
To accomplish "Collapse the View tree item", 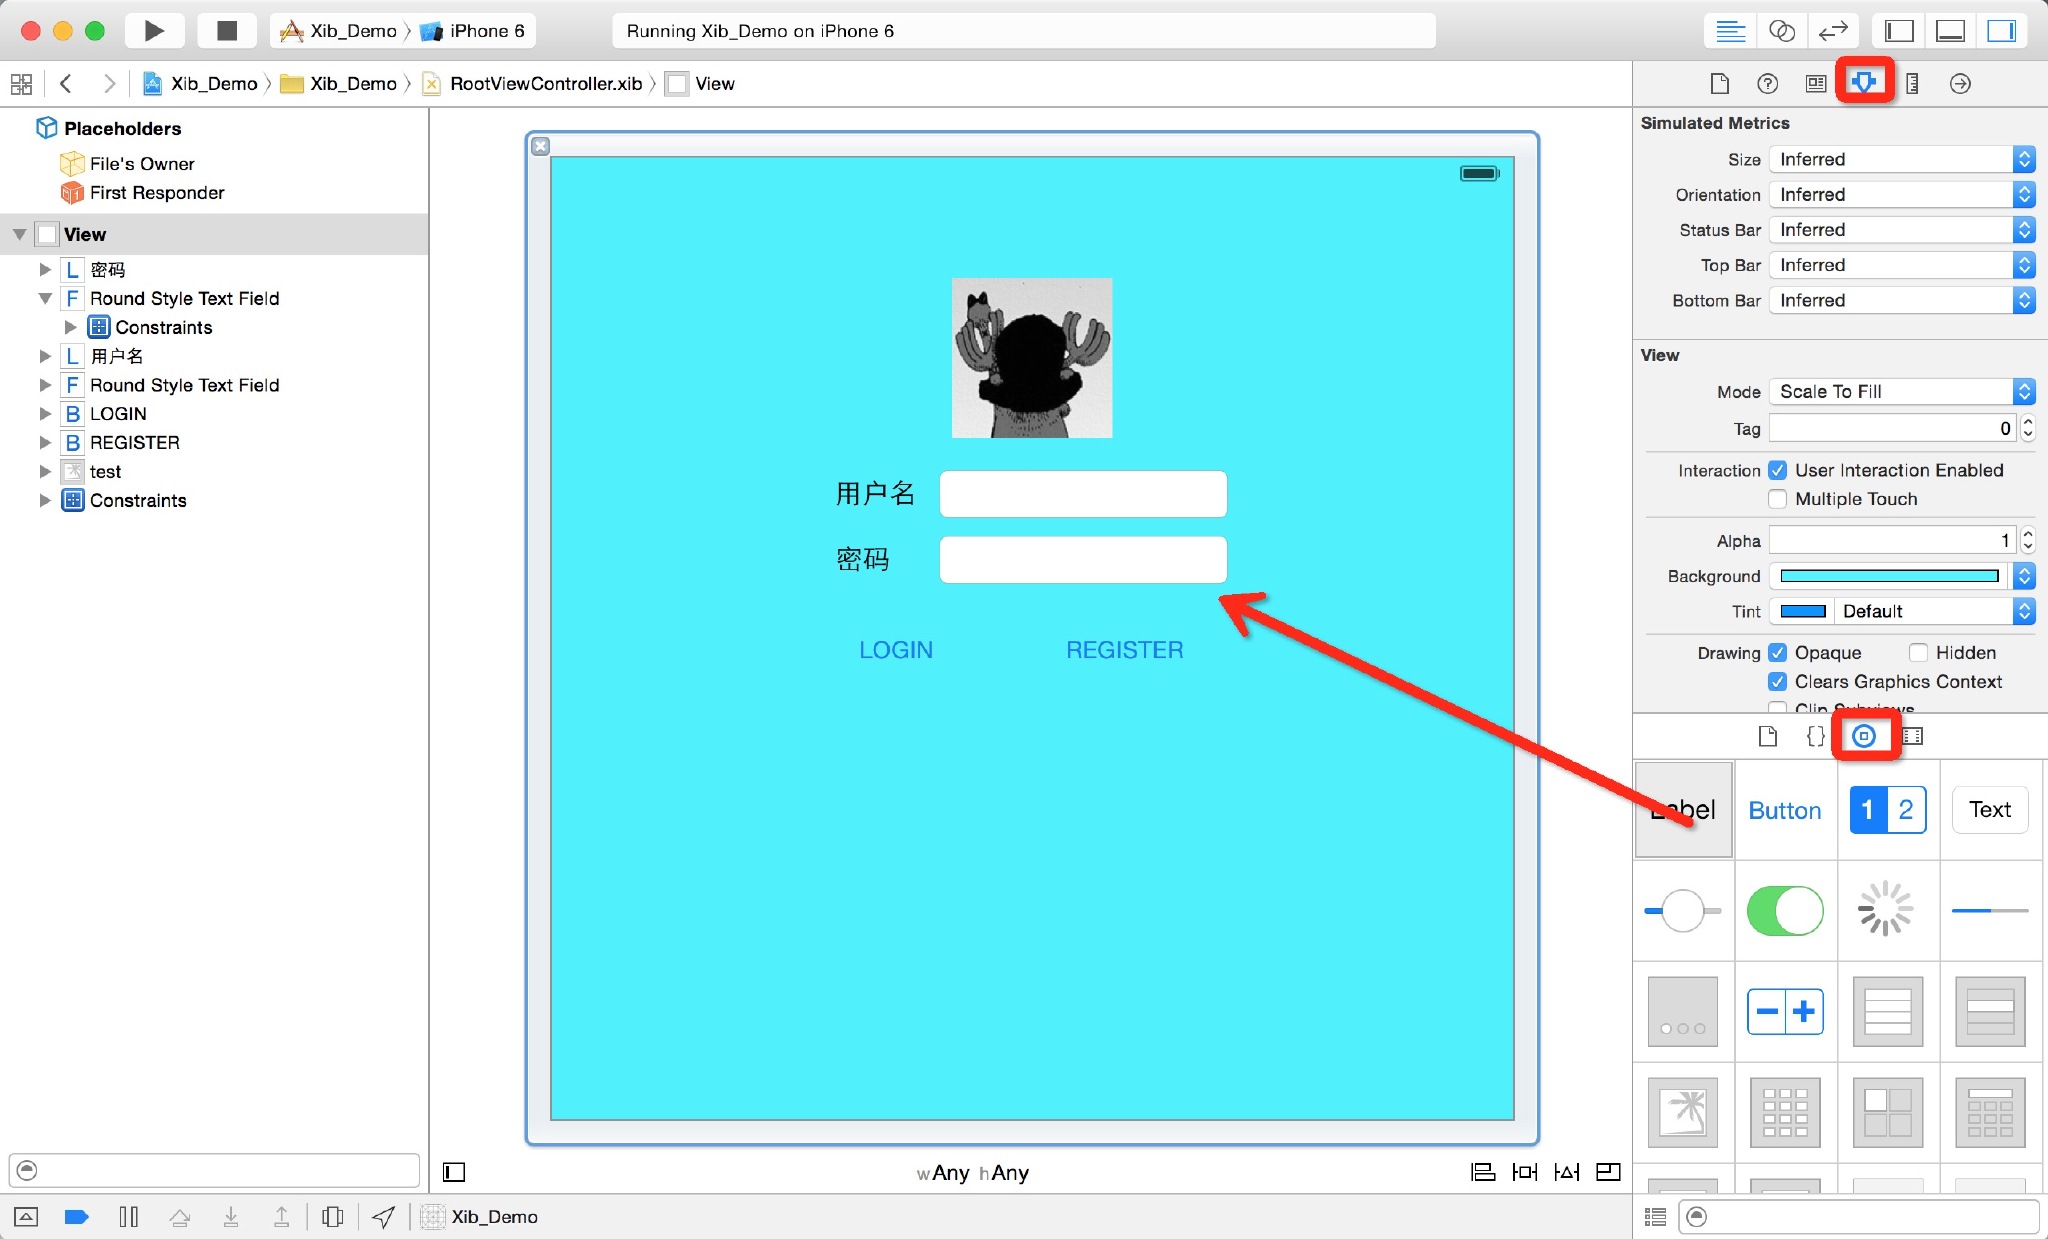I will pyautogui.click(x=19, y=234).
